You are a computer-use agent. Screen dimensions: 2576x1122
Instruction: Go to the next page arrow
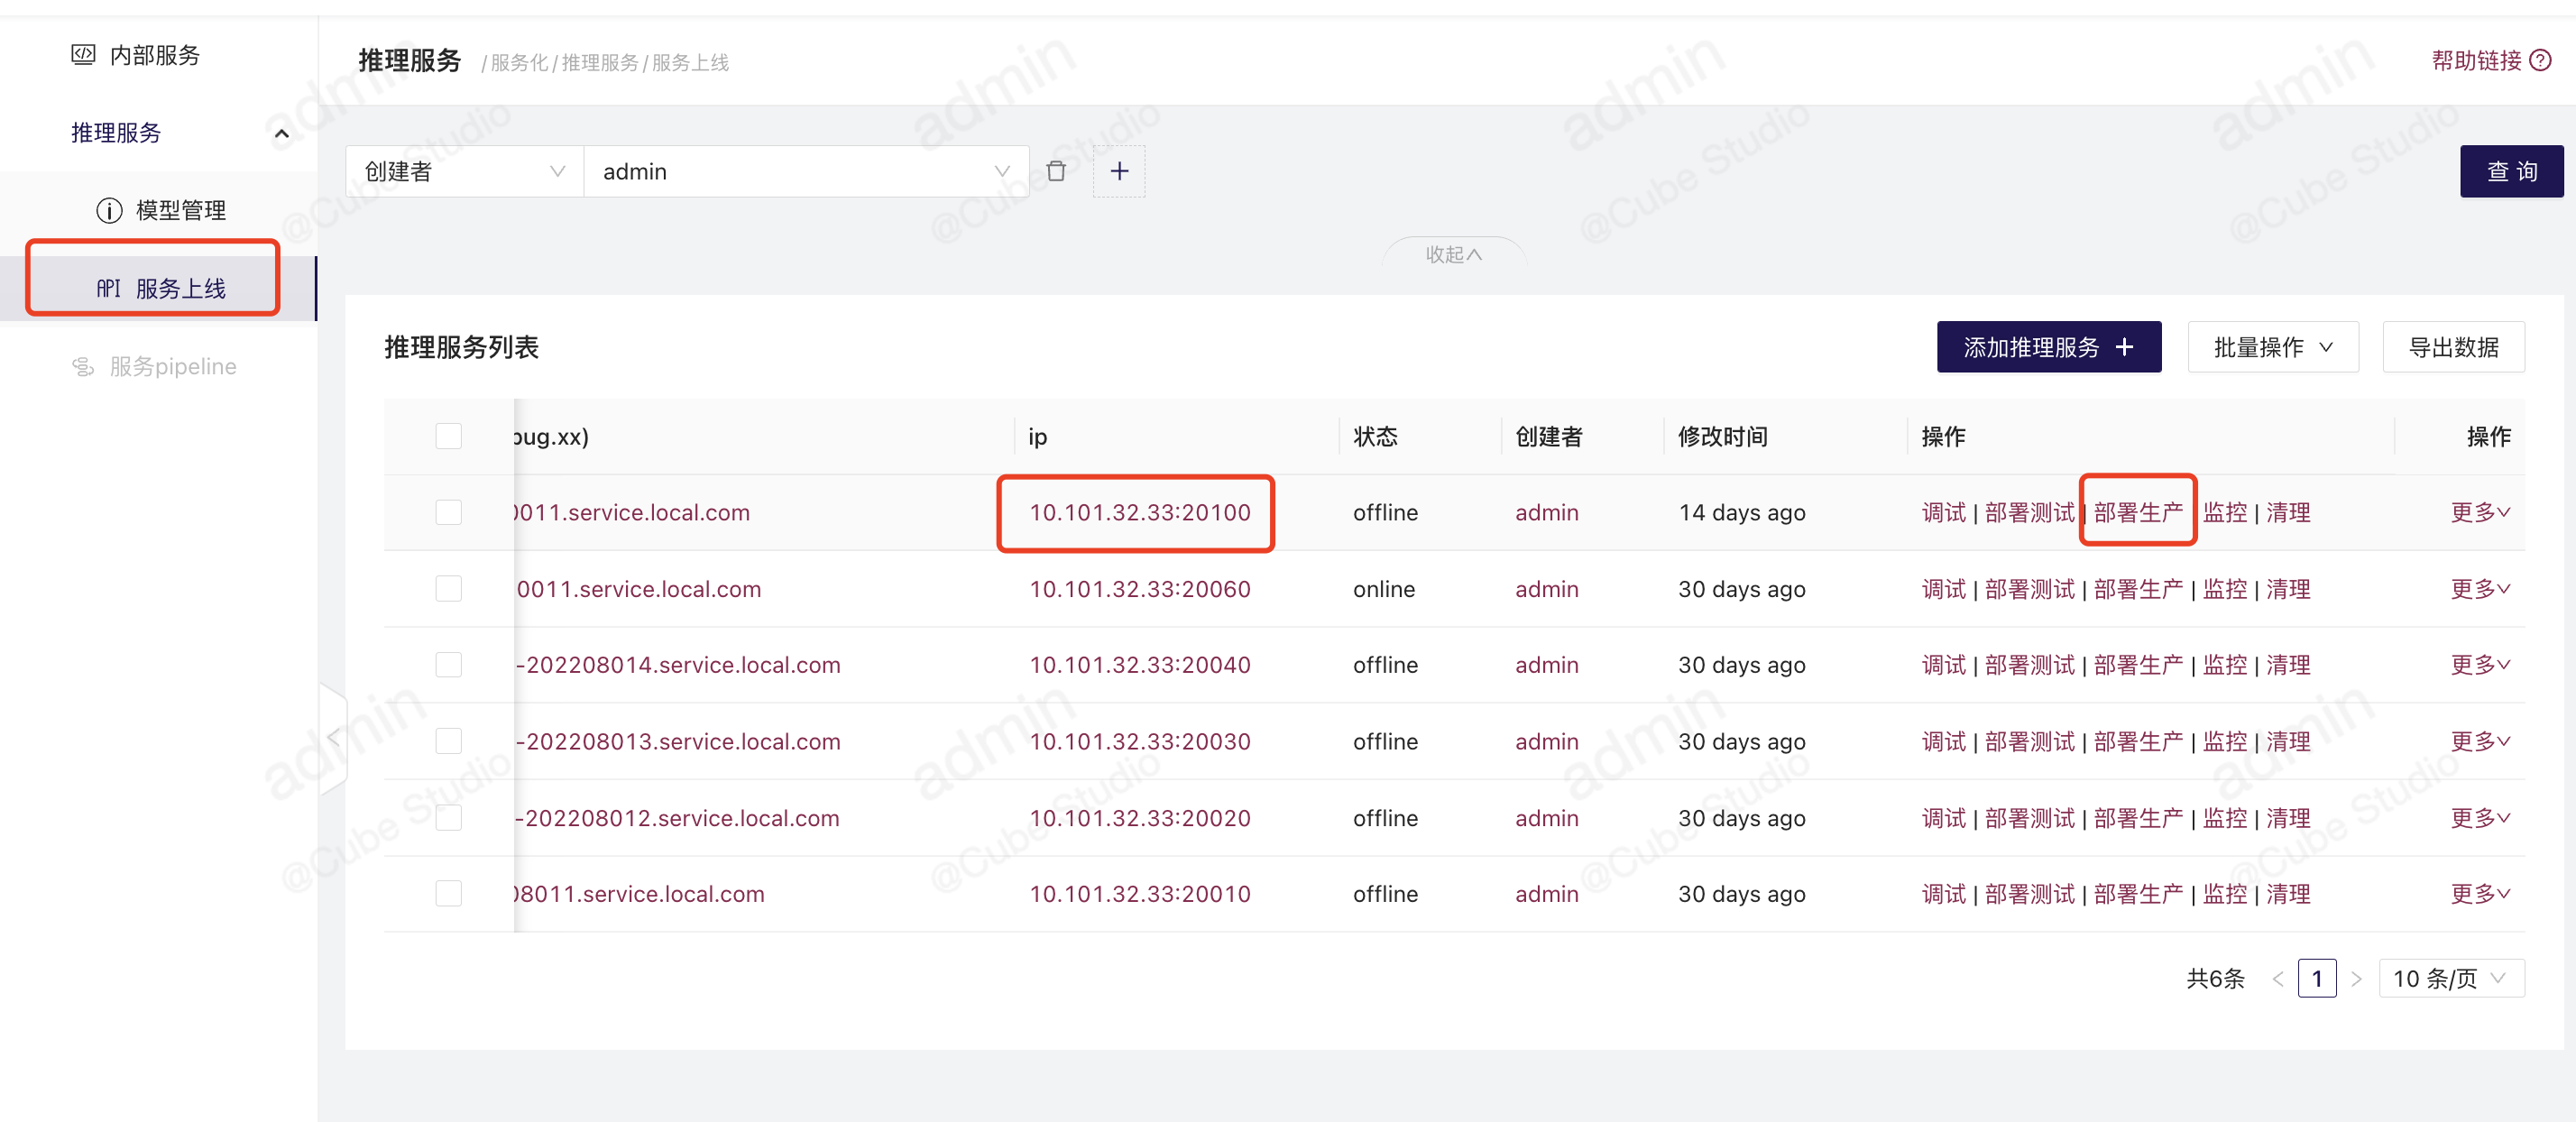[2356, 978]
